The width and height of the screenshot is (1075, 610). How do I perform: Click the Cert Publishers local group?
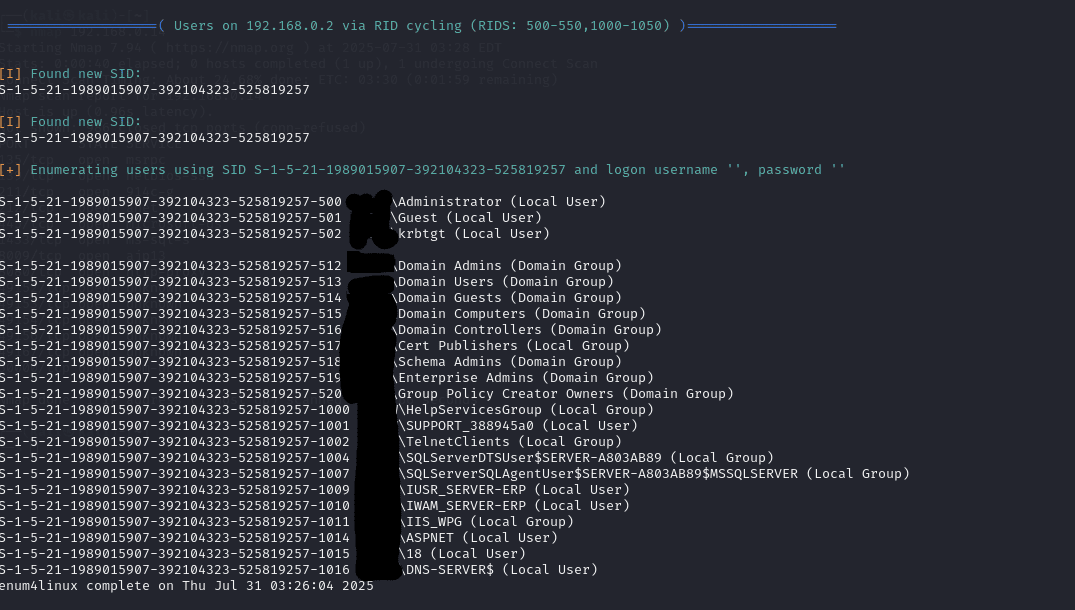(513, 346)
